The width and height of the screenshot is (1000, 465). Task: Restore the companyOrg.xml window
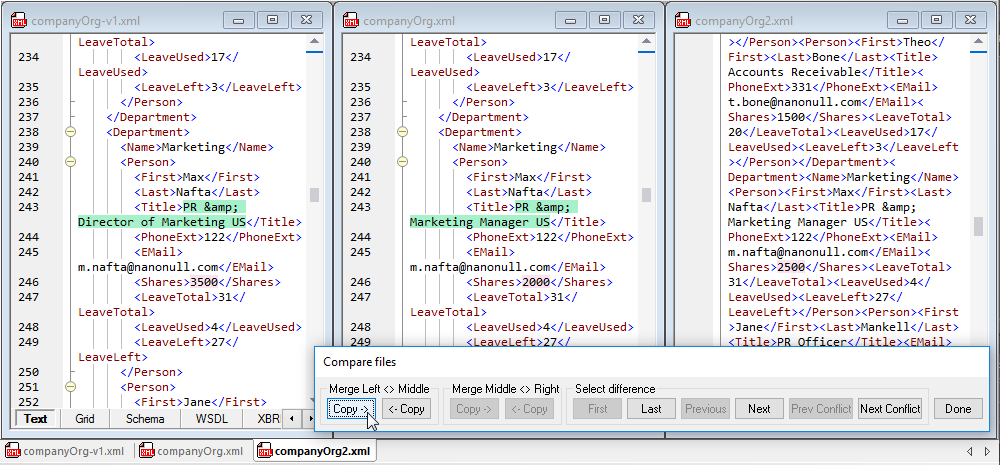(603, 19)
